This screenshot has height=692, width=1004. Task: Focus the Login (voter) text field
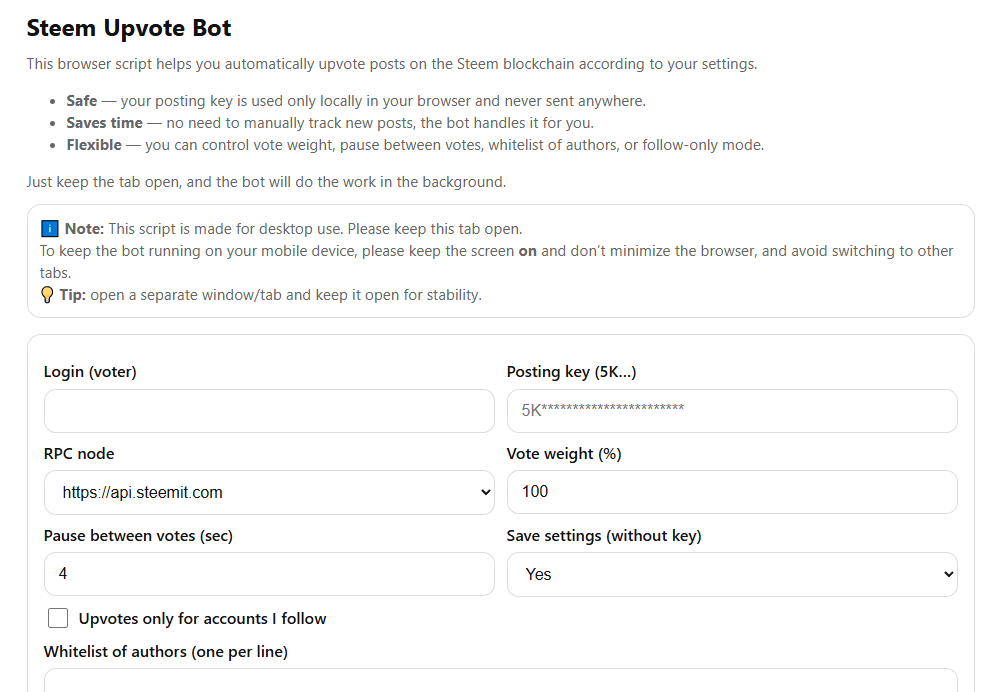point(269,411)
